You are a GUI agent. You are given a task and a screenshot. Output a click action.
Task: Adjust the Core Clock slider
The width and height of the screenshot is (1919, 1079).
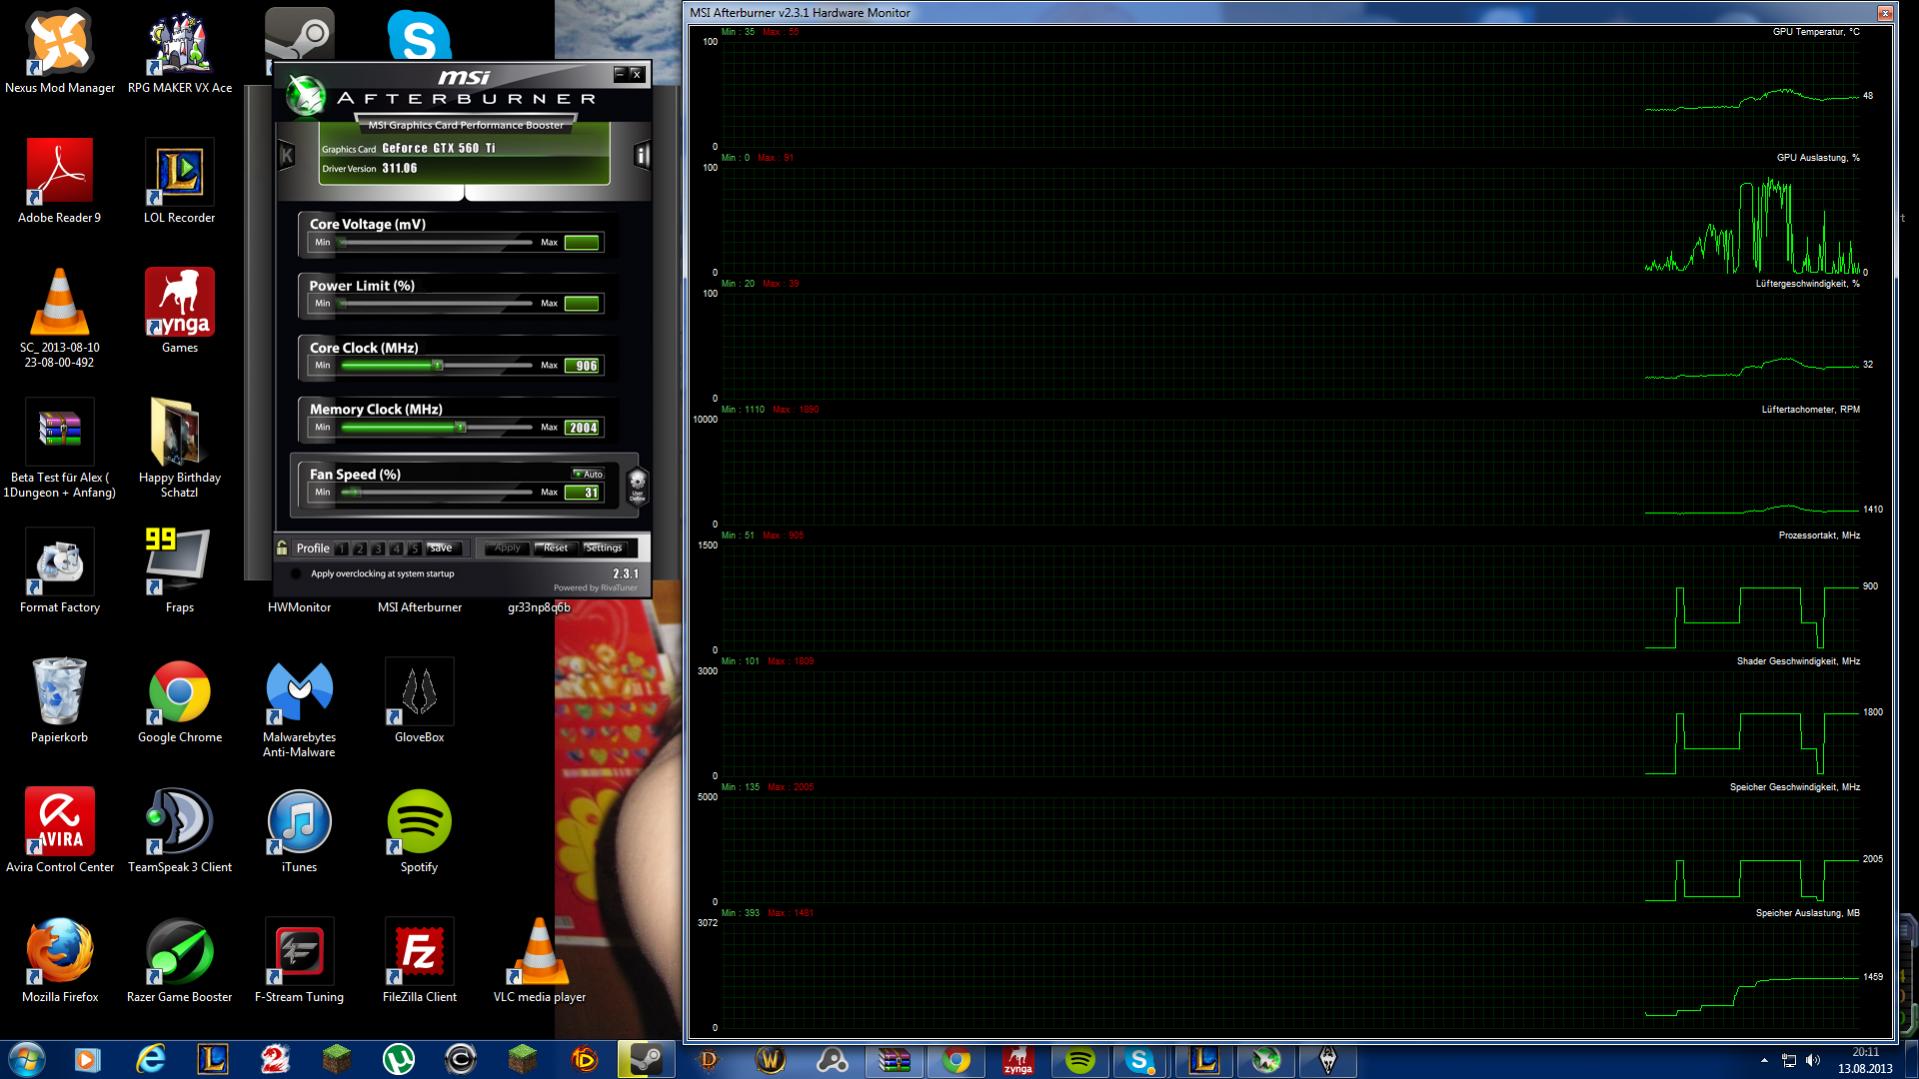[x=437, y=365]
